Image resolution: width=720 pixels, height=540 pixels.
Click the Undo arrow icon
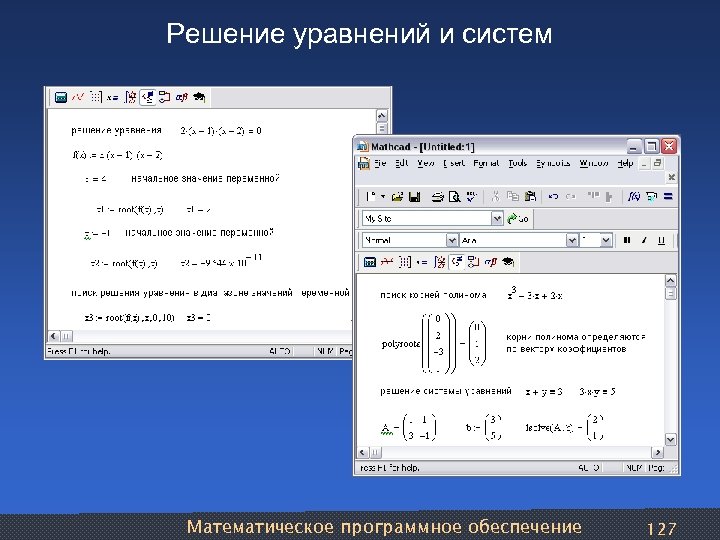tap(553, 197)
